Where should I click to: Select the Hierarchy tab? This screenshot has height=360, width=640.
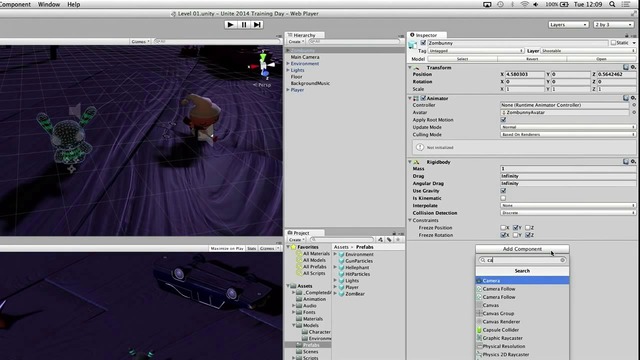click(304, 35)
